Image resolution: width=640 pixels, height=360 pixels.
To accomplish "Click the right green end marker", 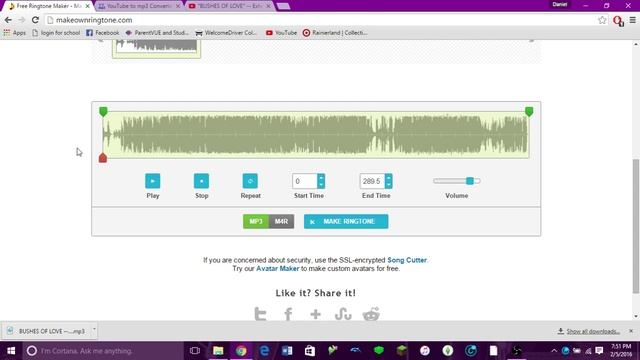I will pyautogui.click(x=529, y=111).
